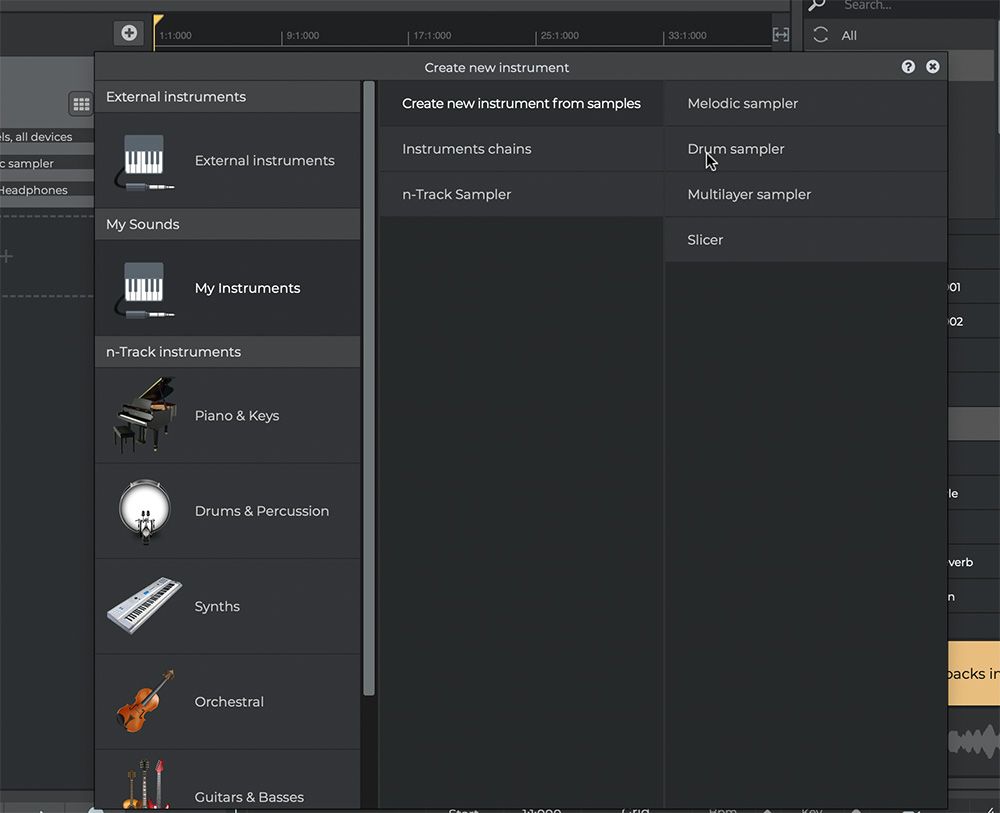Open My Instruments category
Image resolution: width=1000 pixels, height=813 pixels.
click(x=228, y=288)
